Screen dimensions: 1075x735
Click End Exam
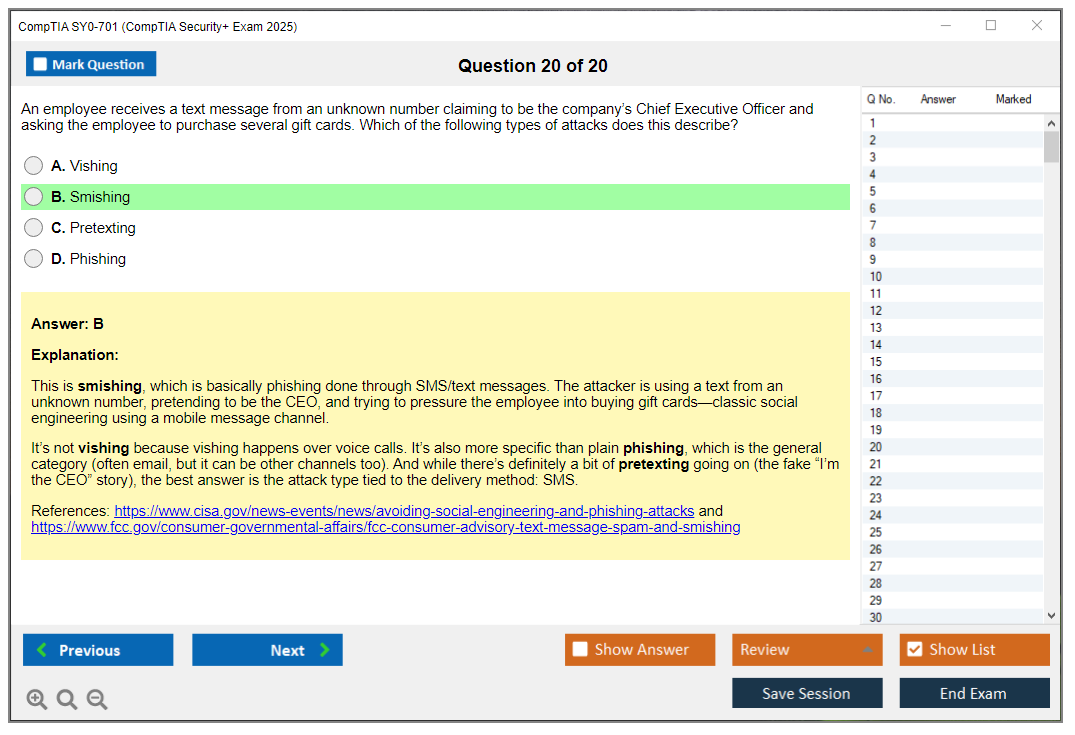click(x=974, y=693)
